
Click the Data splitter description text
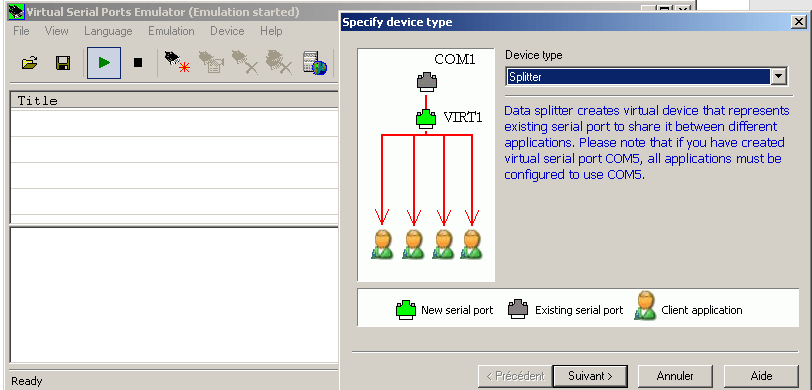click(x=647, y=142)
